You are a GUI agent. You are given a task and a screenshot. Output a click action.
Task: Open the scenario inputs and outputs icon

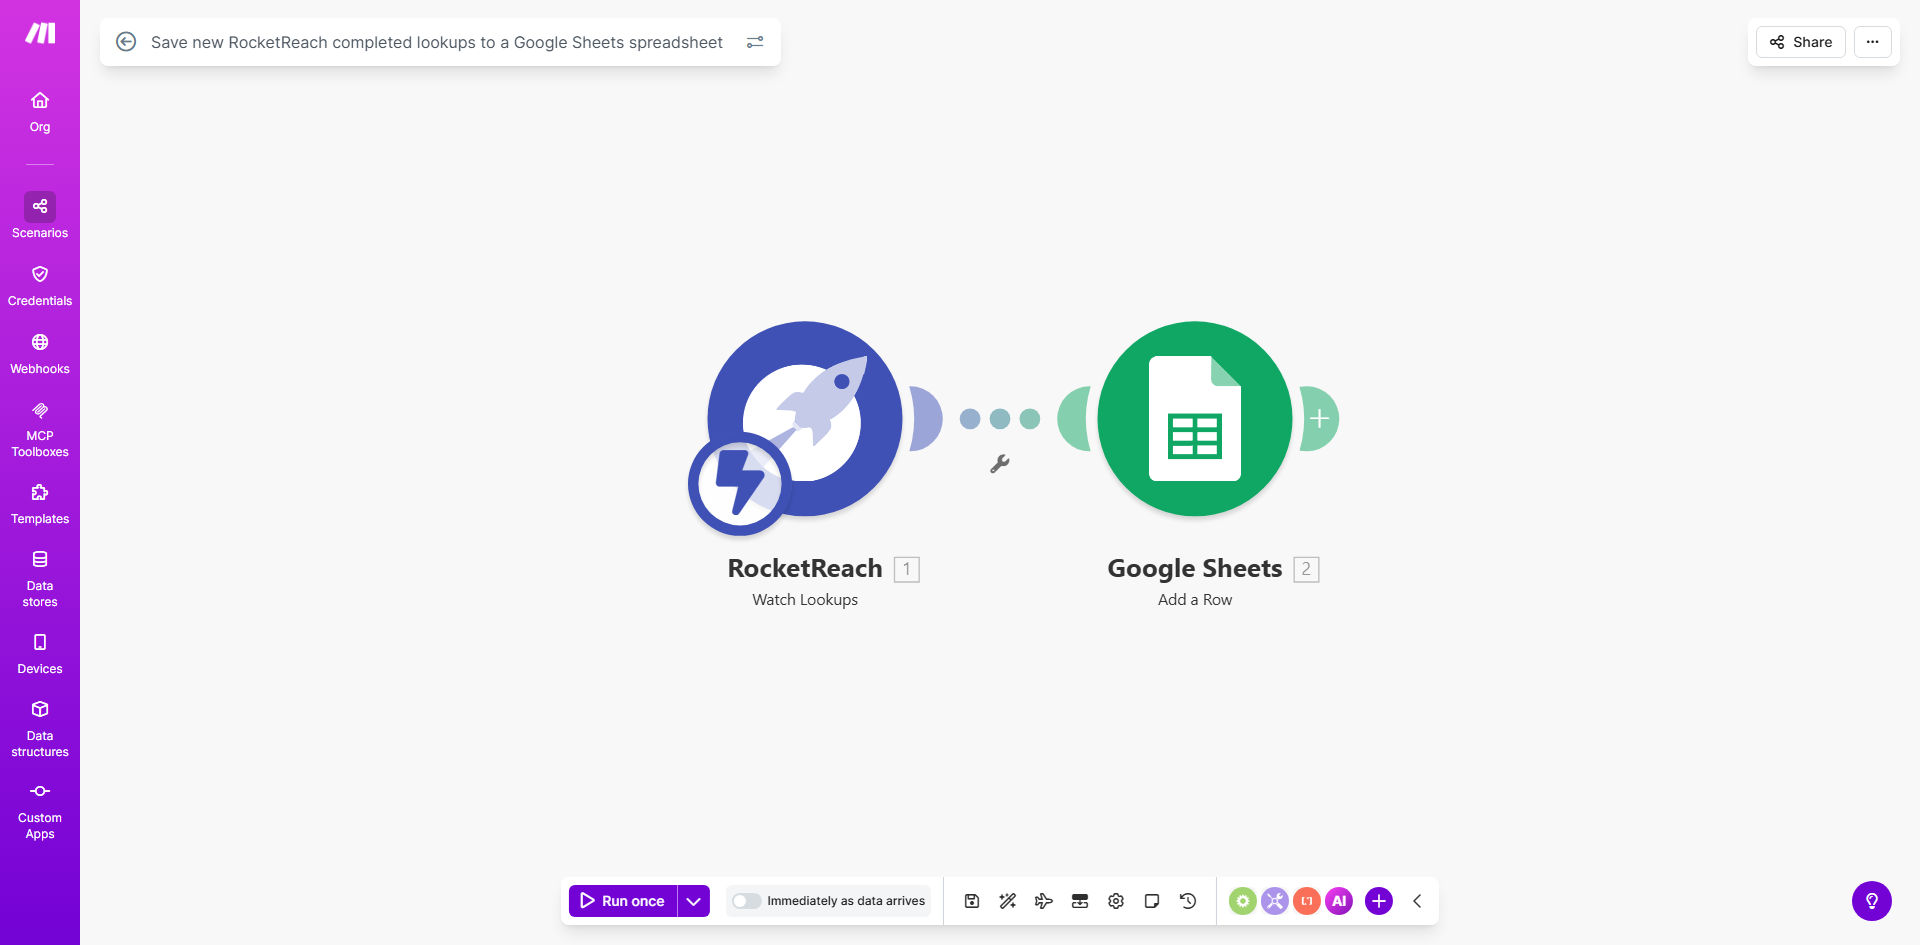(1080, 901)
